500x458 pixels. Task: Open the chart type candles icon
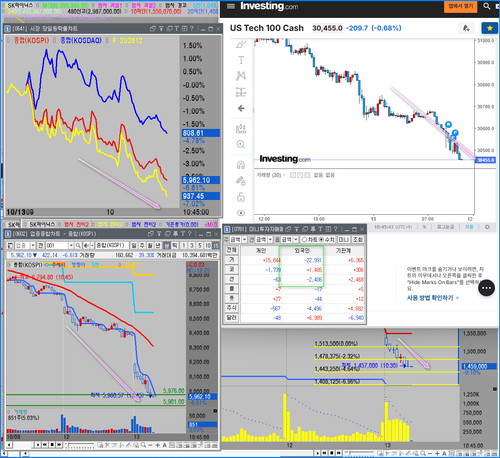[241, 129]
